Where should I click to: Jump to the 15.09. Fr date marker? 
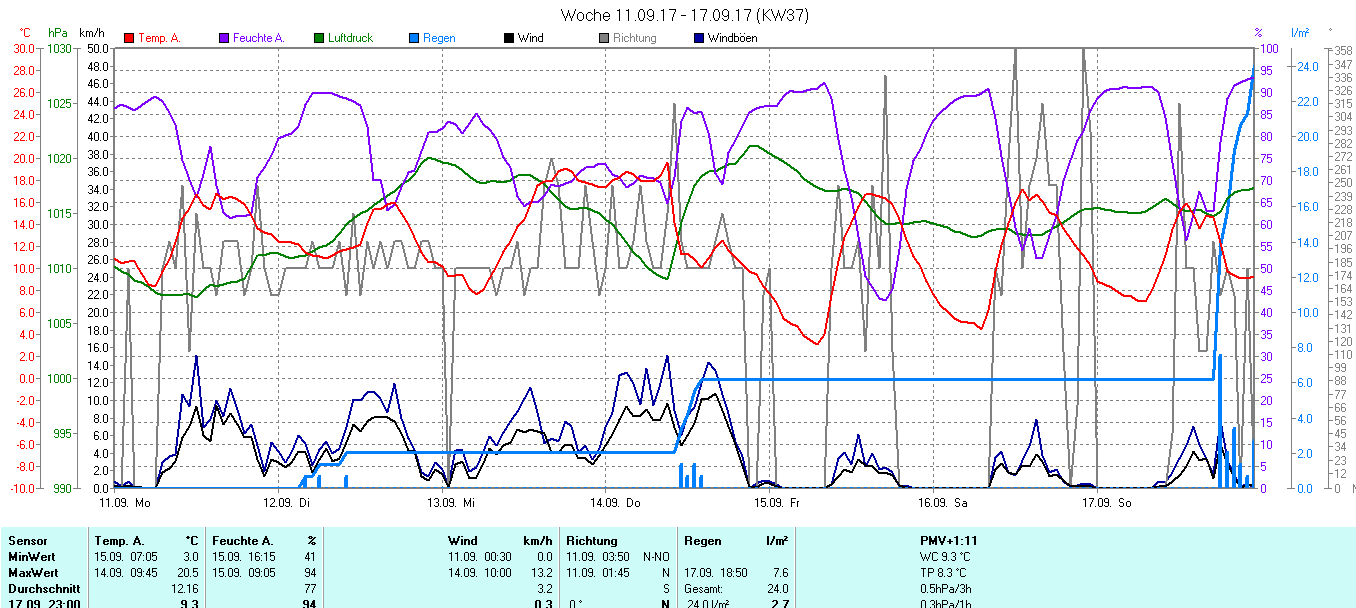[776, 502]
